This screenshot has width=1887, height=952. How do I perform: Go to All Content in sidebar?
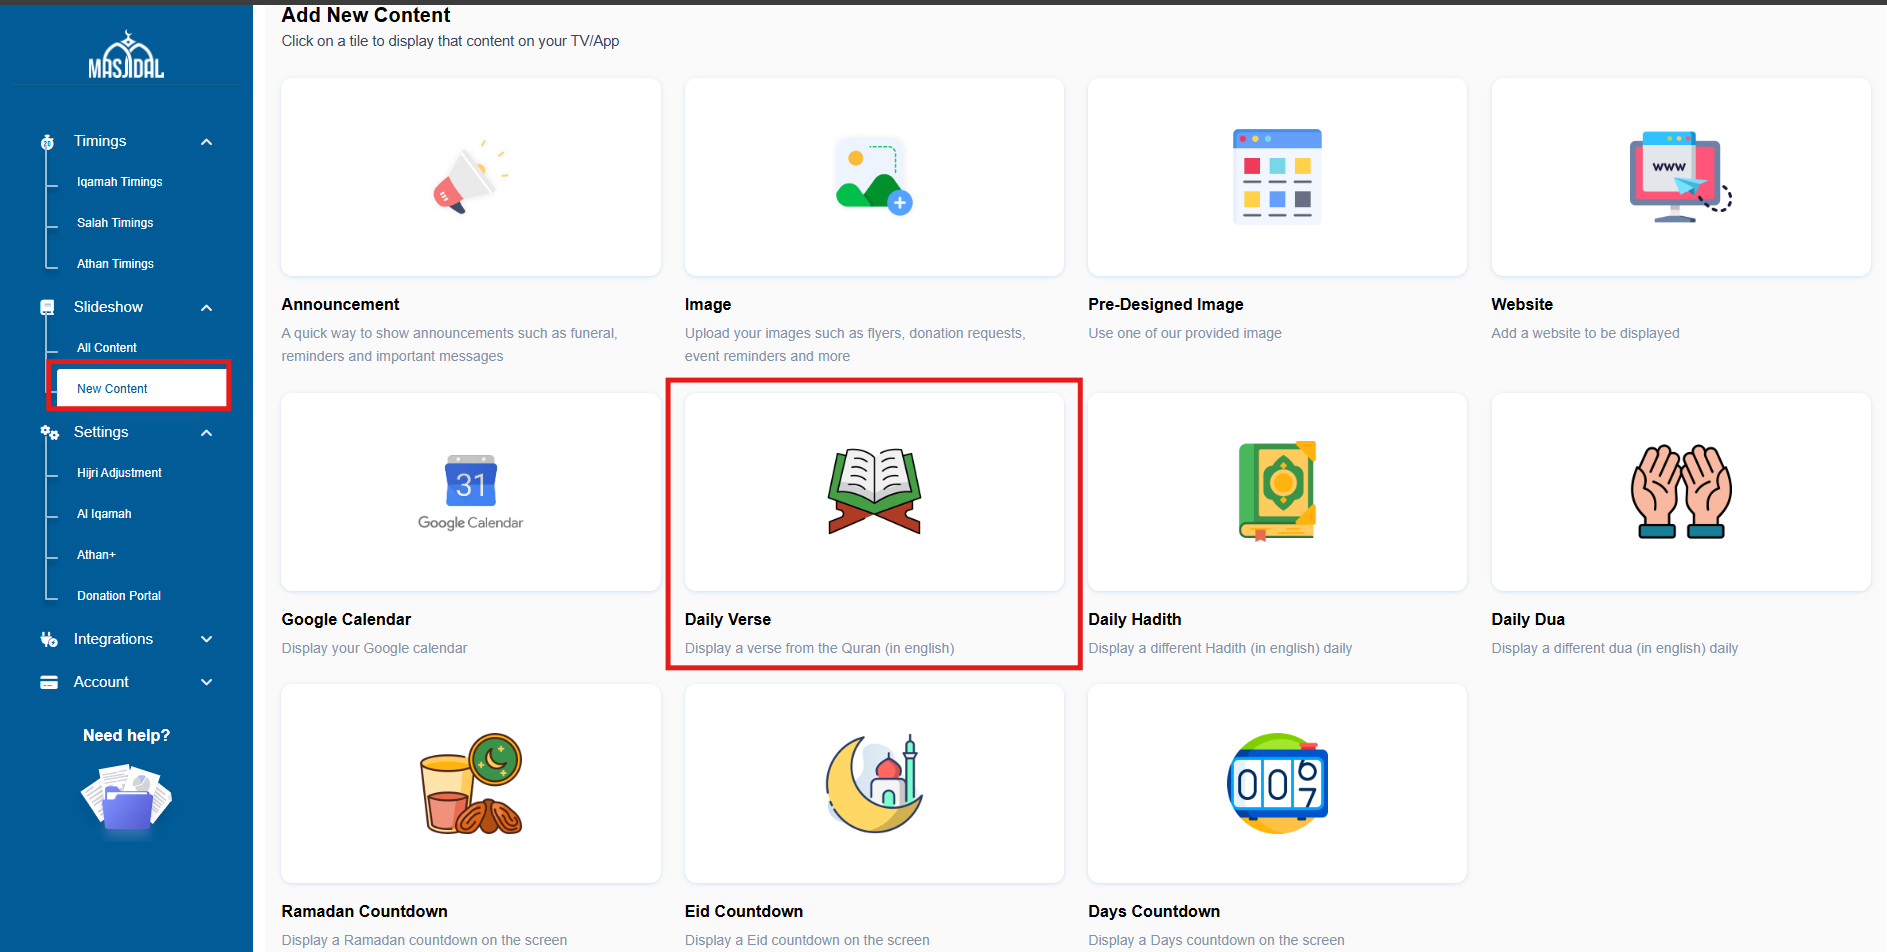(107, 348)
